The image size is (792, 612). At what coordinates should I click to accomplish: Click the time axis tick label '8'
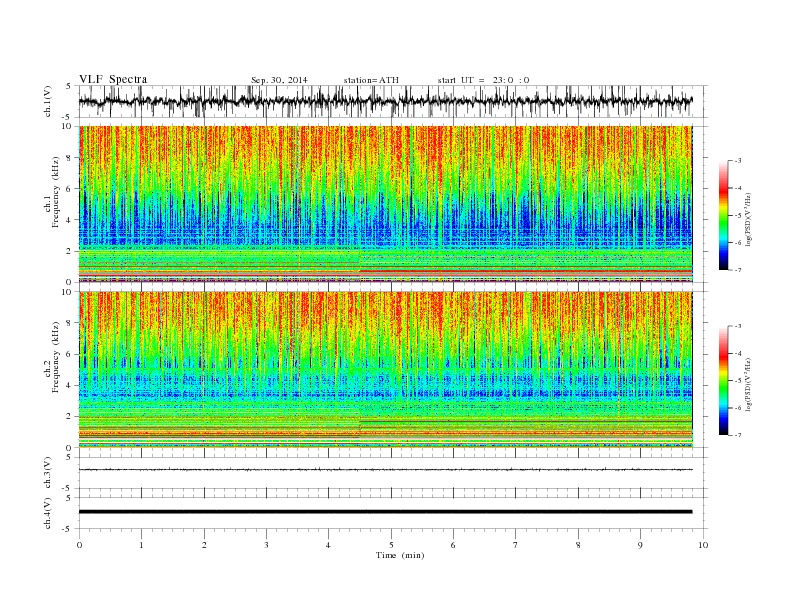pyautogui.click(x=578, y=545)
